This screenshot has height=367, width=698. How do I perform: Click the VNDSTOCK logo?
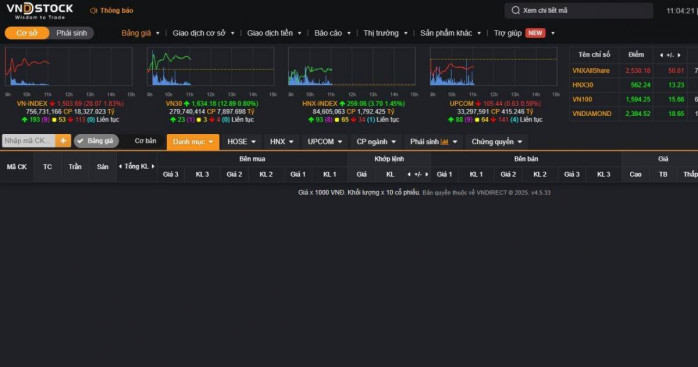click(40, 11)
